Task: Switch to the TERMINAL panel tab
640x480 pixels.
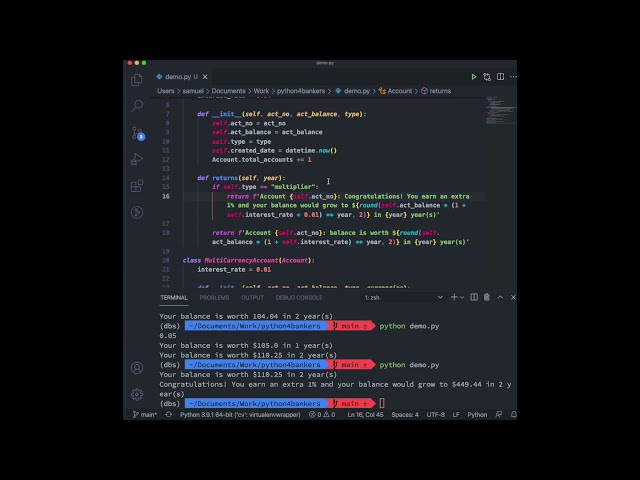Action: (x=174, y=298)
